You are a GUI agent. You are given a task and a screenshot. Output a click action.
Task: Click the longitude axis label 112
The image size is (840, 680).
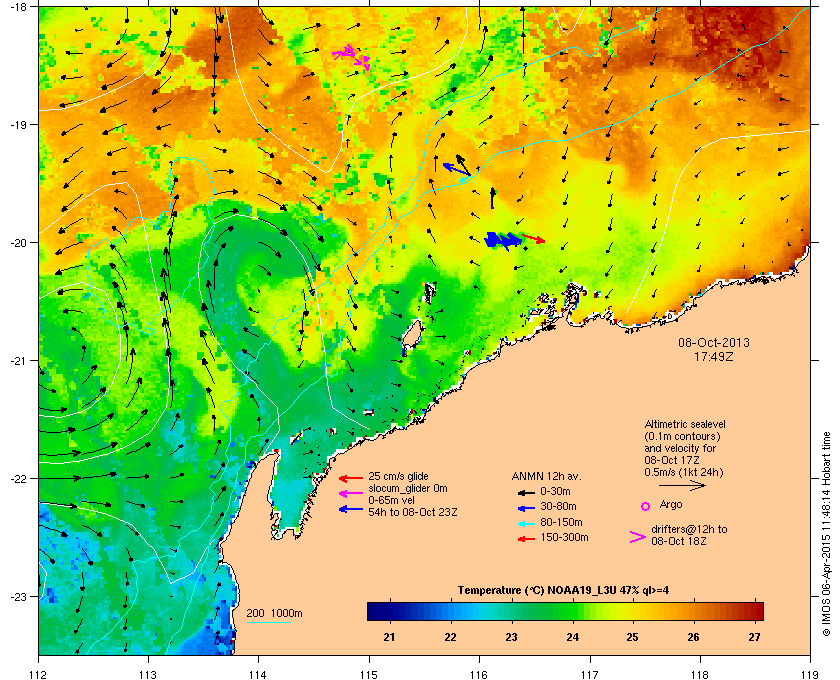pos(39,674)
